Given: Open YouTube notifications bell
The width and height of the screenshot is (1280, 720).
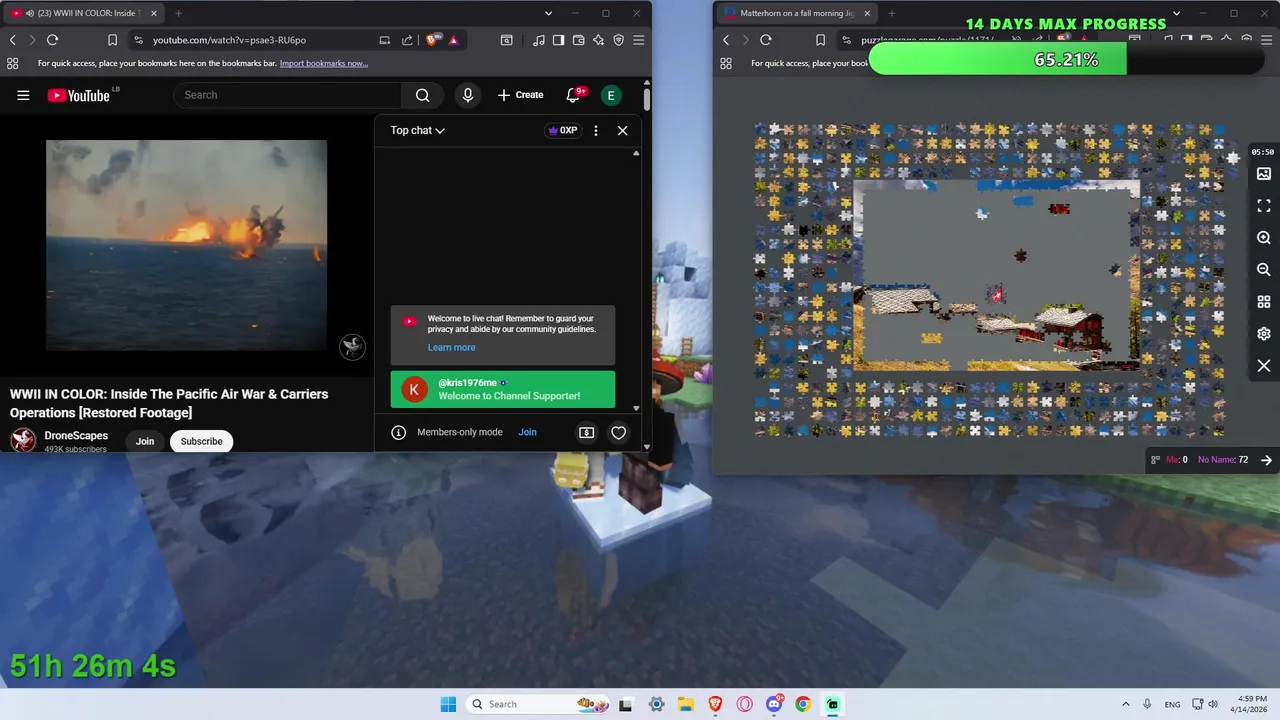Looking at the screenshot, I should 573,95.
